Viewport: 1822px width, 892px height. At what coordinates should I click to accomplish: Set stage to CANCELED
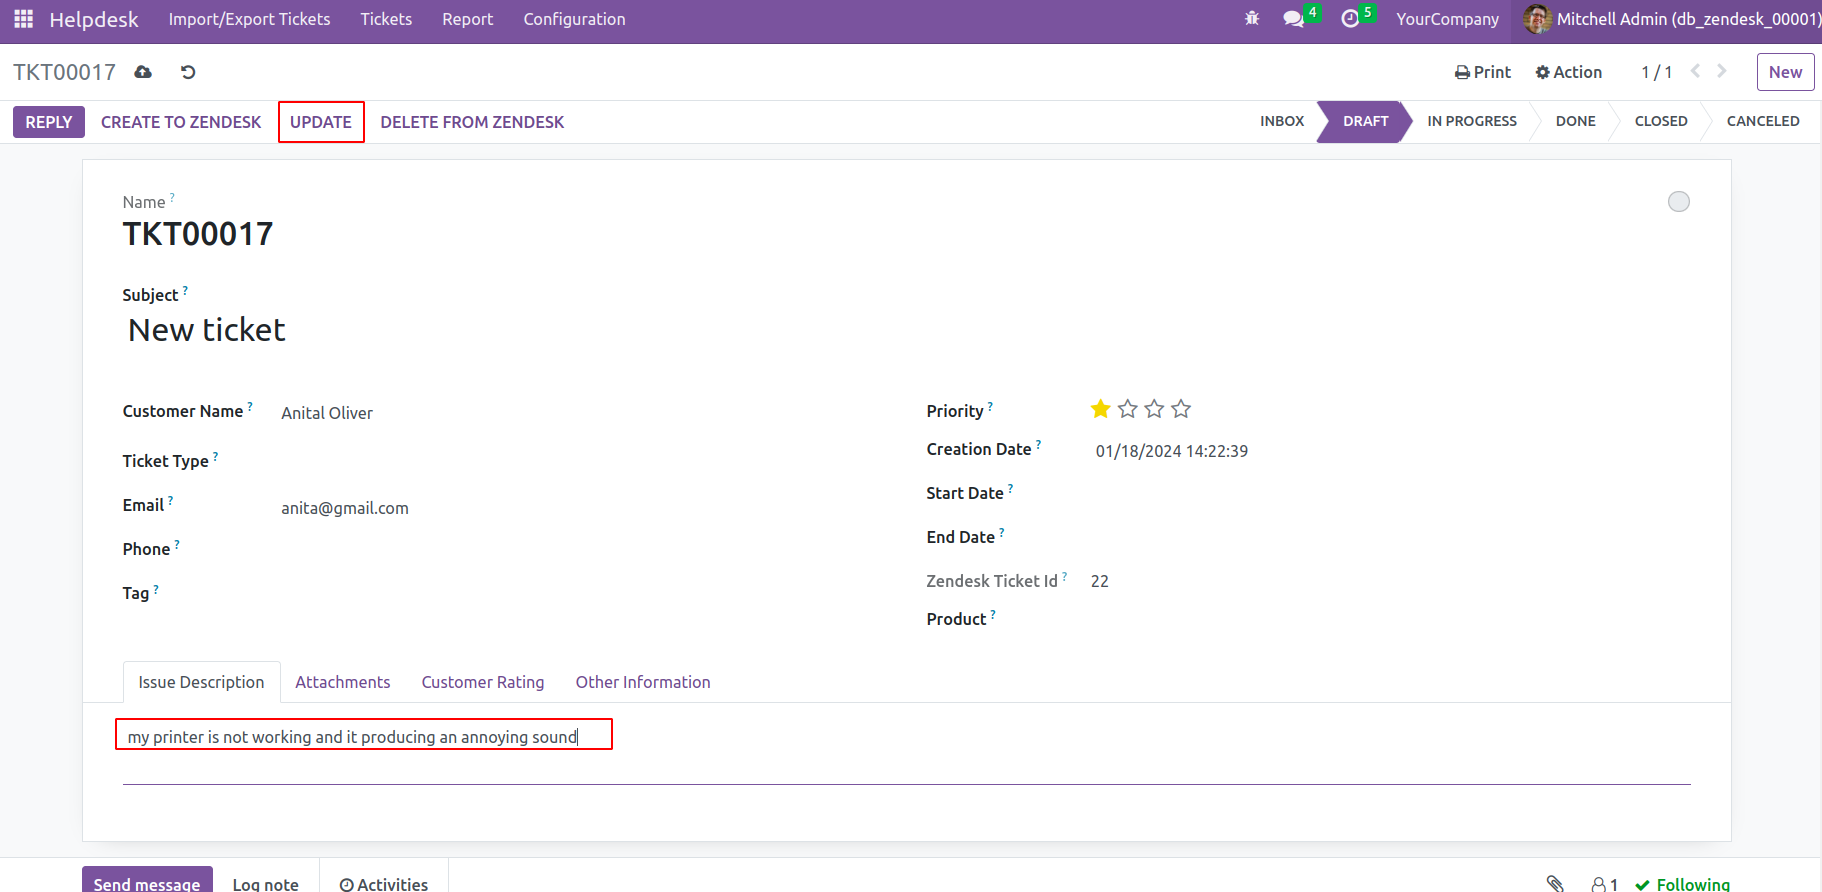point(1763,121)
